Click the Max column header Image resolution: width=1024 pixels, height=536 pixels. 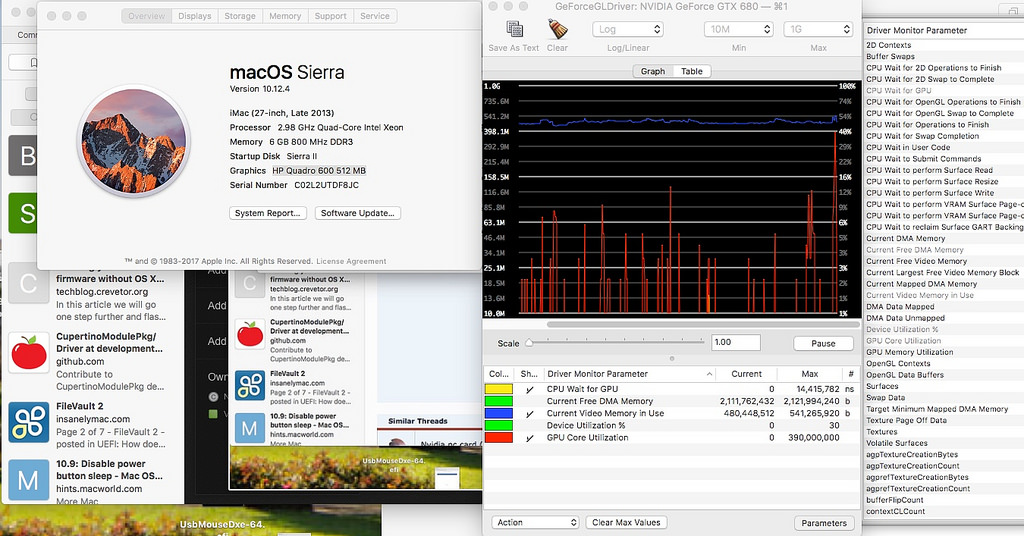809,374
